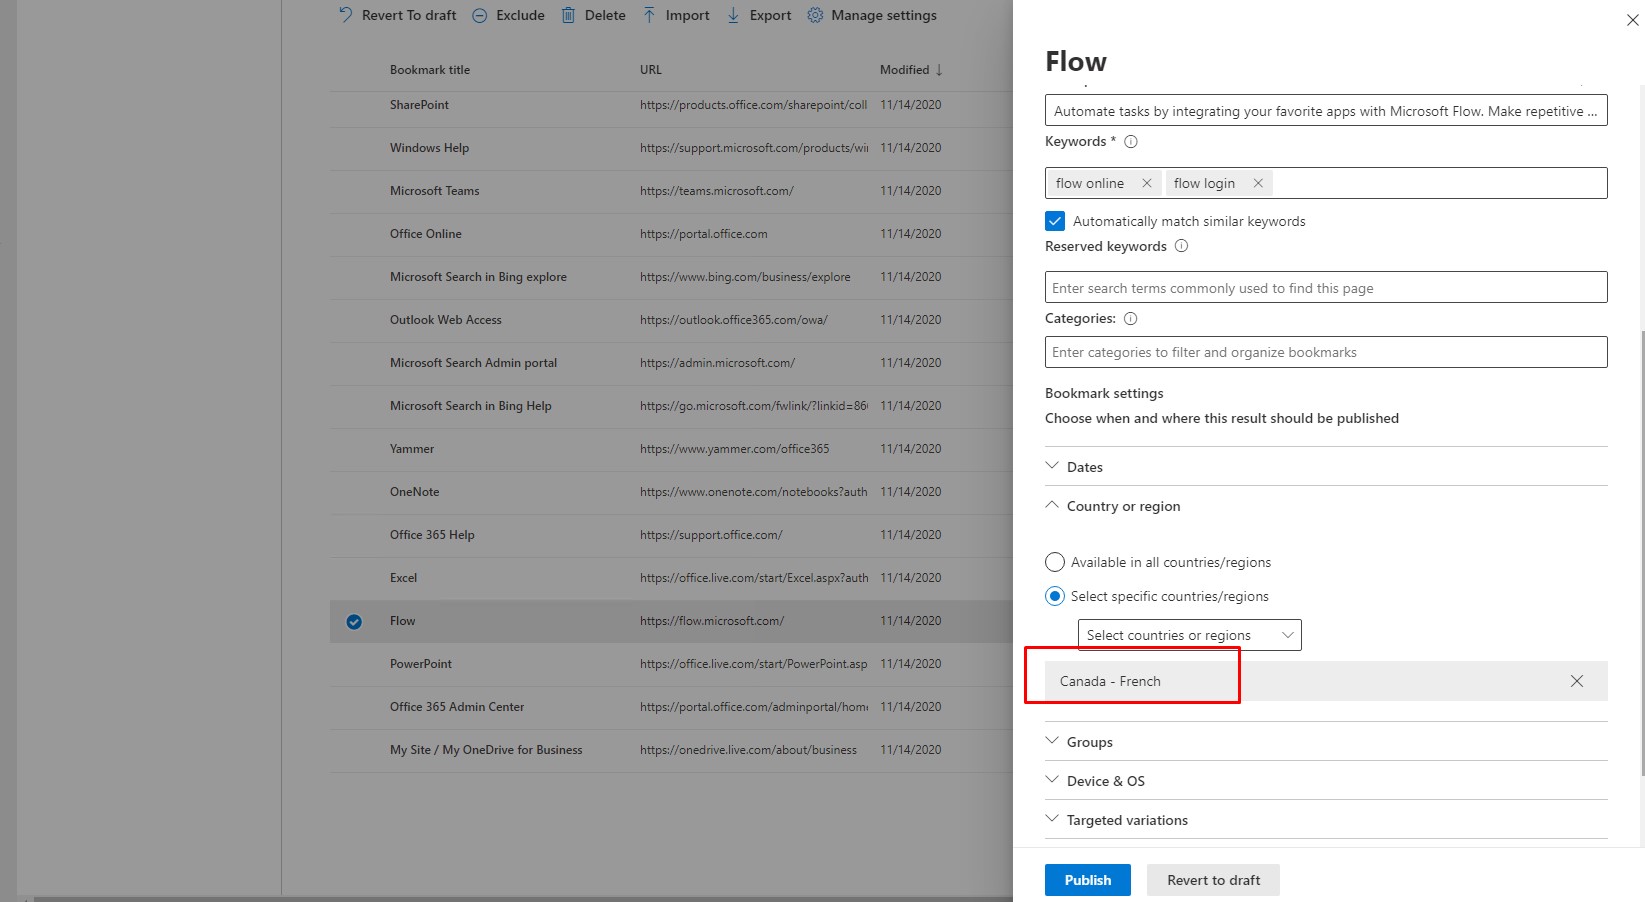
Task: Uncheck Automatically match similar keywords
Action: (1055, 221)
